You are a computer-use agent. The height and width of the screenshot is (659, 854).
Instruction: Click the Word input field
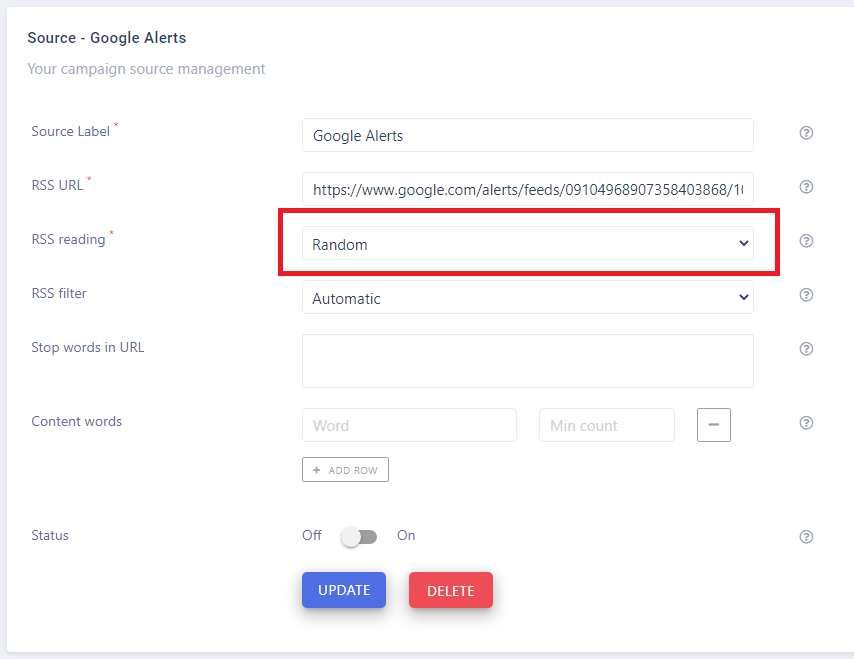410,425
